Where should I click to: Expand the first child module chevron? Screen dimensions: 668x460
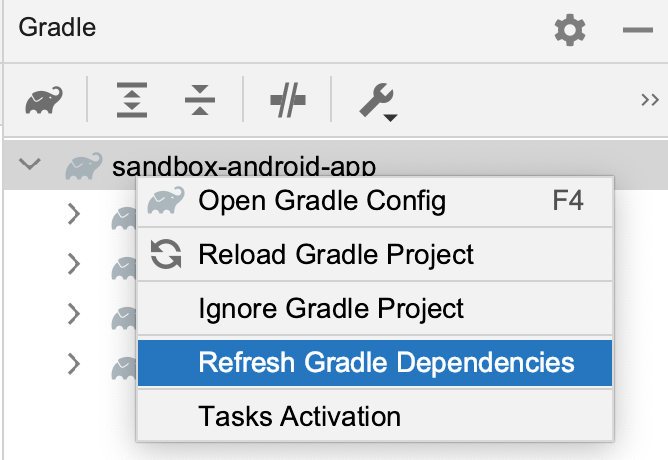click(74, 214)
